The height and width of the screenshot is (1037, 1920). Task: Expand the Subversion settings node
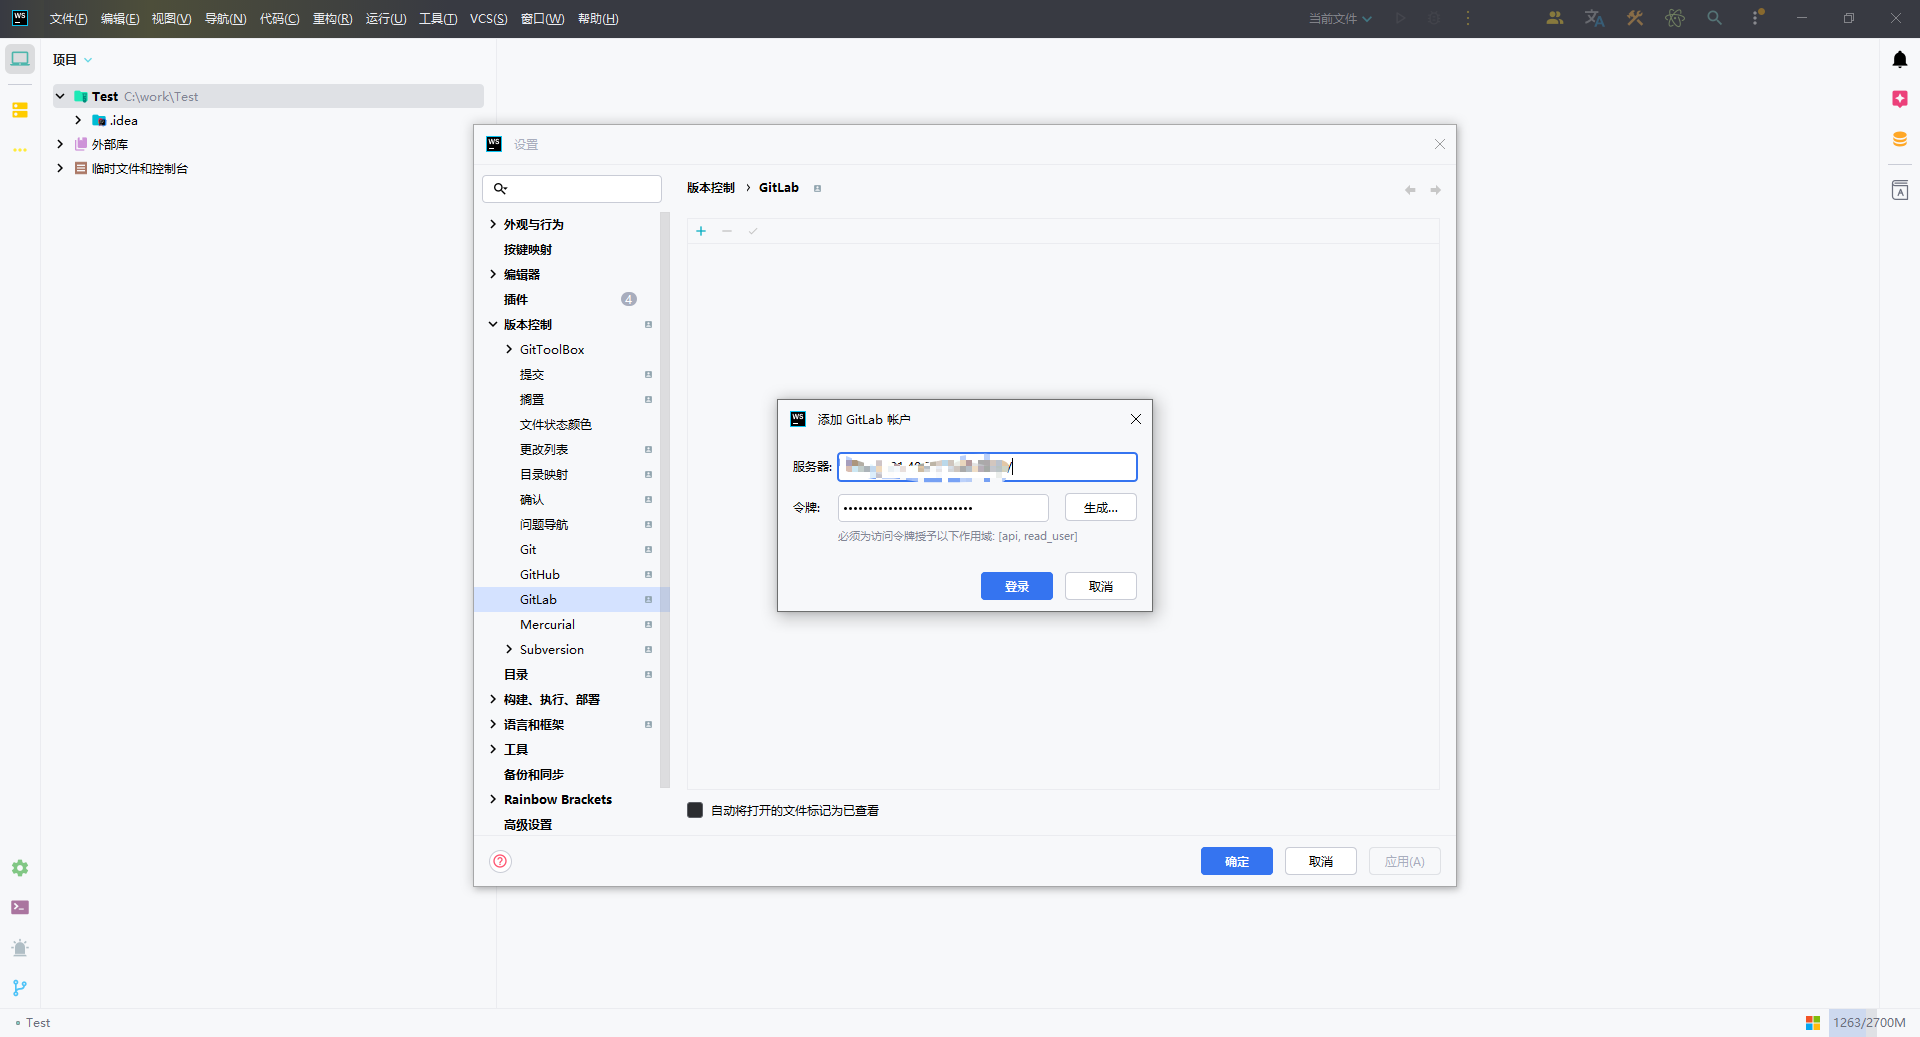pyautogui.click(x=509, y=649)
